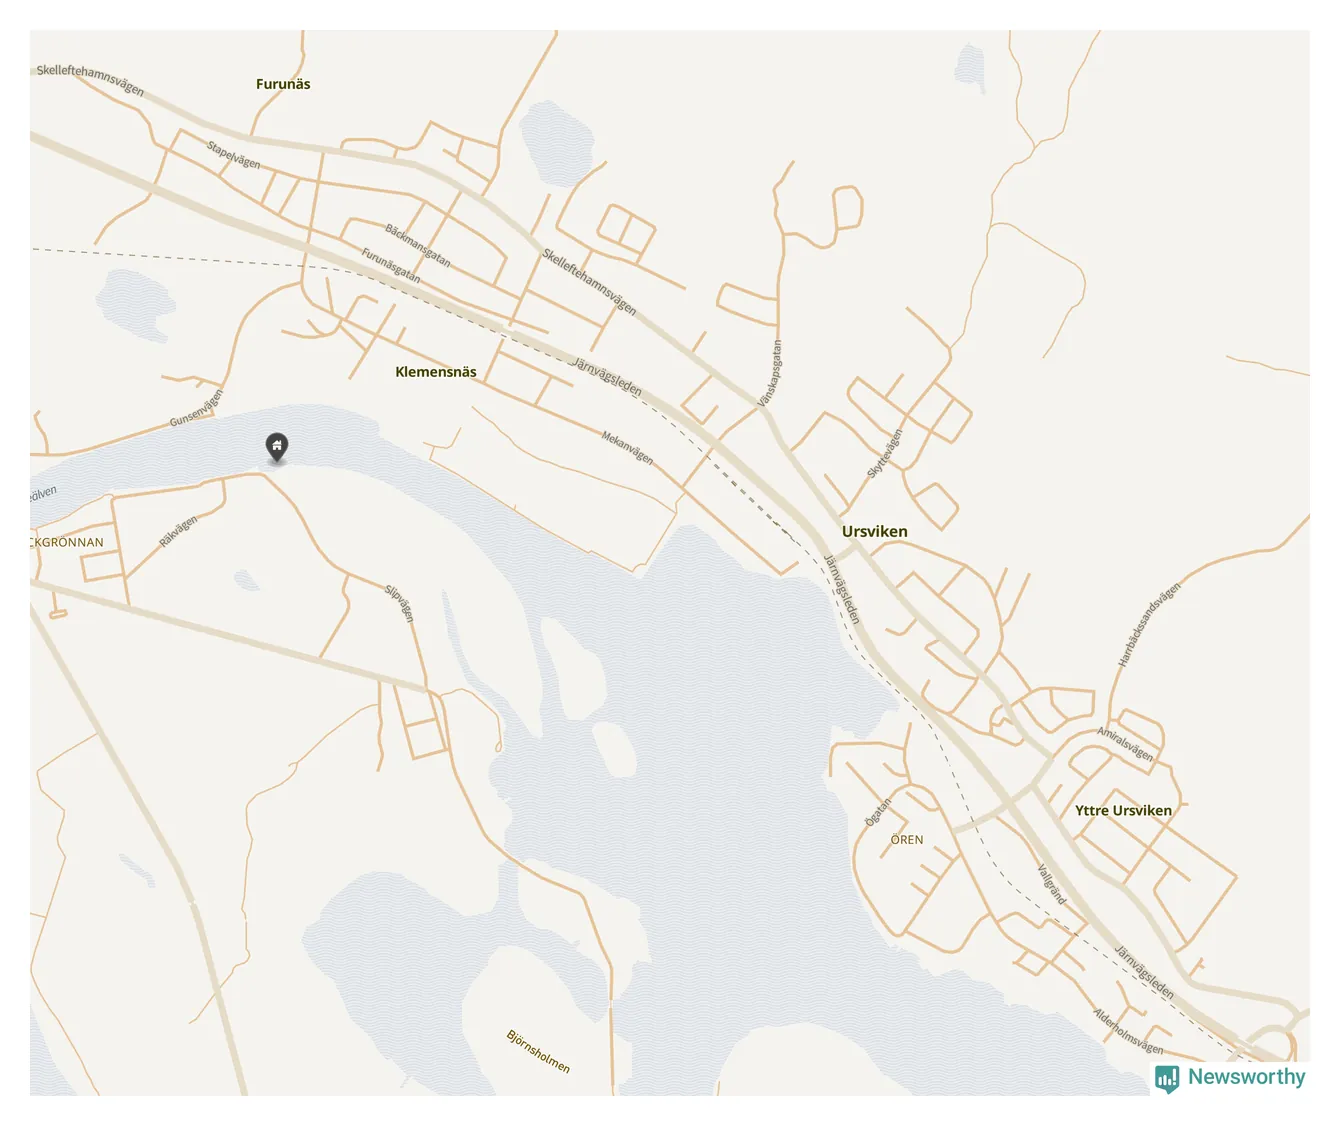Select the Klemensnäs place label
The height and width of the screenshot is (1126, 1340).
click(x=436, y=372)
